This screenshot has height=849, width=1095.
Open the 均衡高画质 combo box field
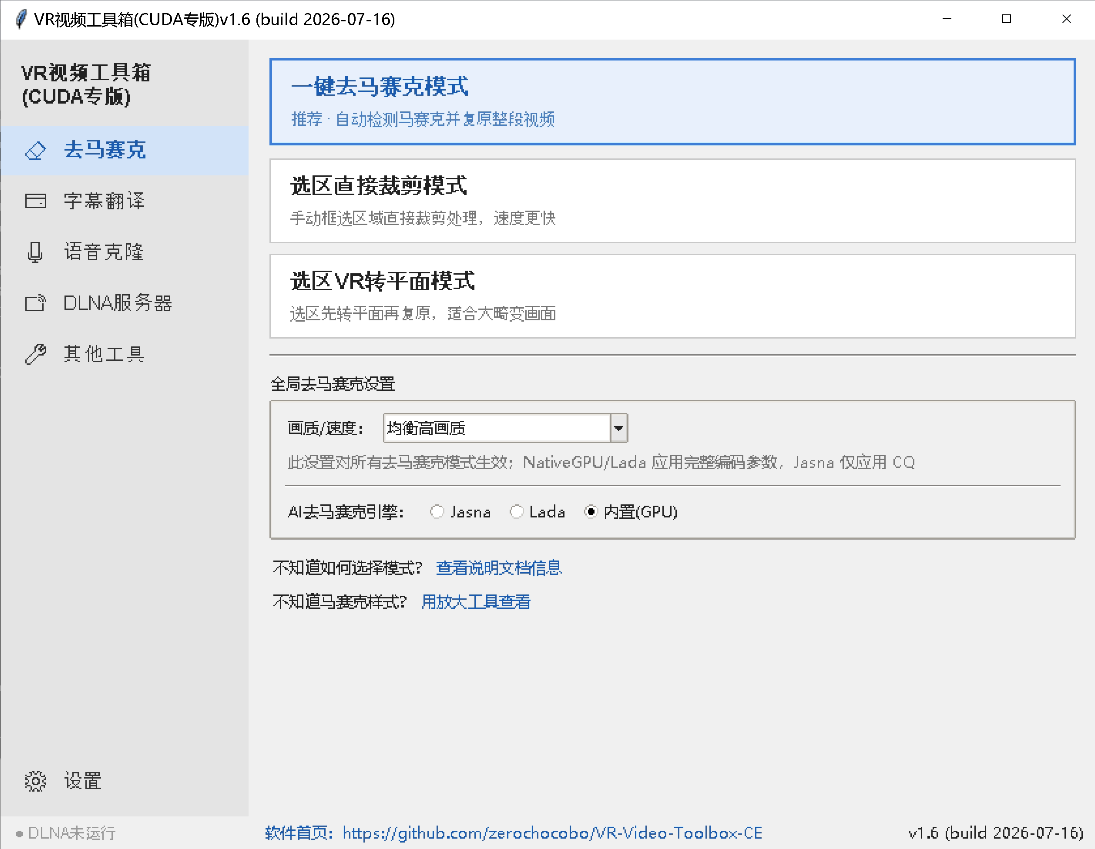click(506, 428)
